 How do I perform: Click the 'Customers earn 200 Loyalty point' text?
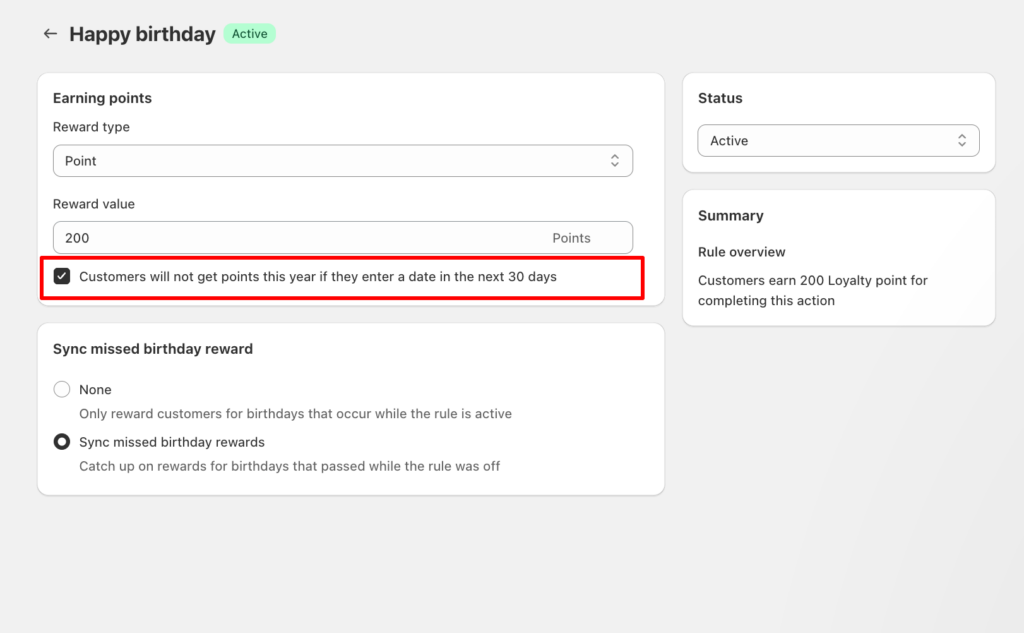(x=812, y=290)
